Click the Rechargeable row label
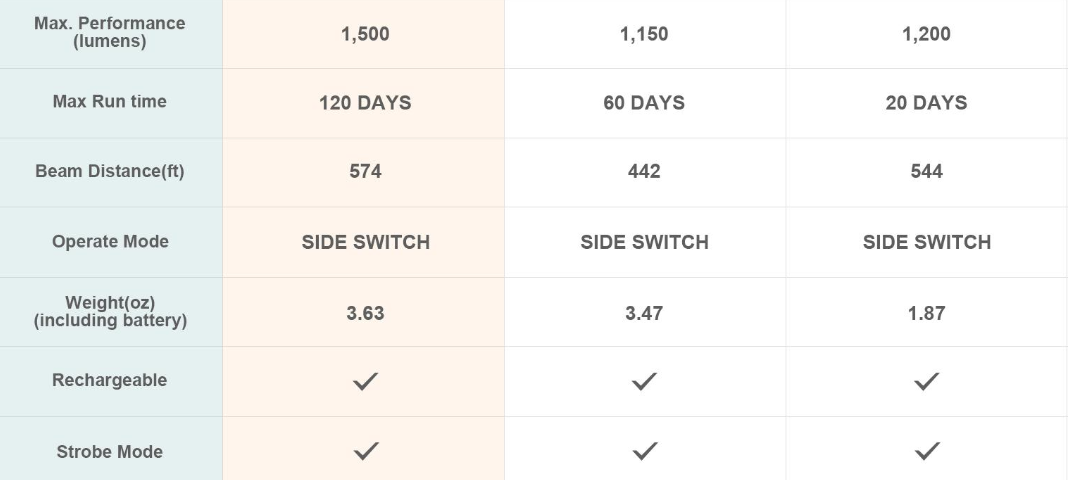1070x480 pixels. point(110,381)
